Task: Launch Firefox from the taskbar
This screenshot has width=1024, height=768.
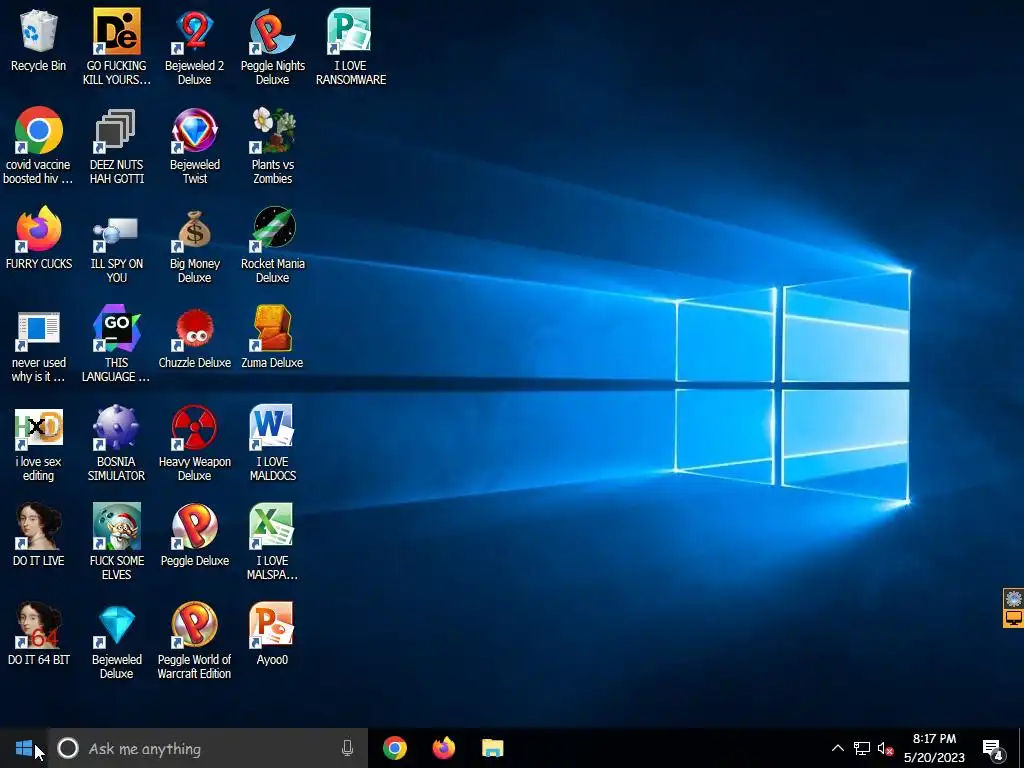Action: [x=444, y=748]
